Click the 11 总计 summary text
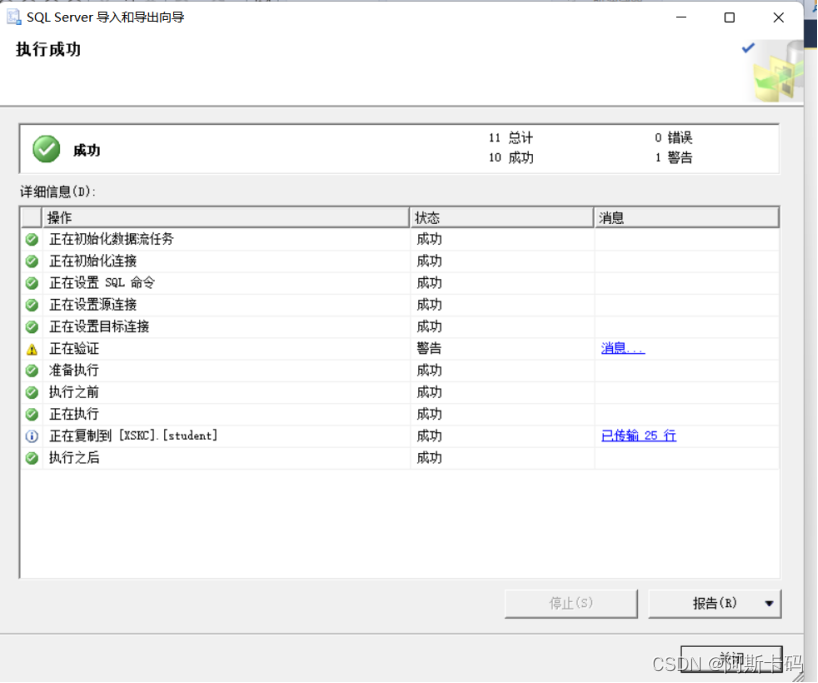This screenshot has height=683, width=818. coord(511,138)
